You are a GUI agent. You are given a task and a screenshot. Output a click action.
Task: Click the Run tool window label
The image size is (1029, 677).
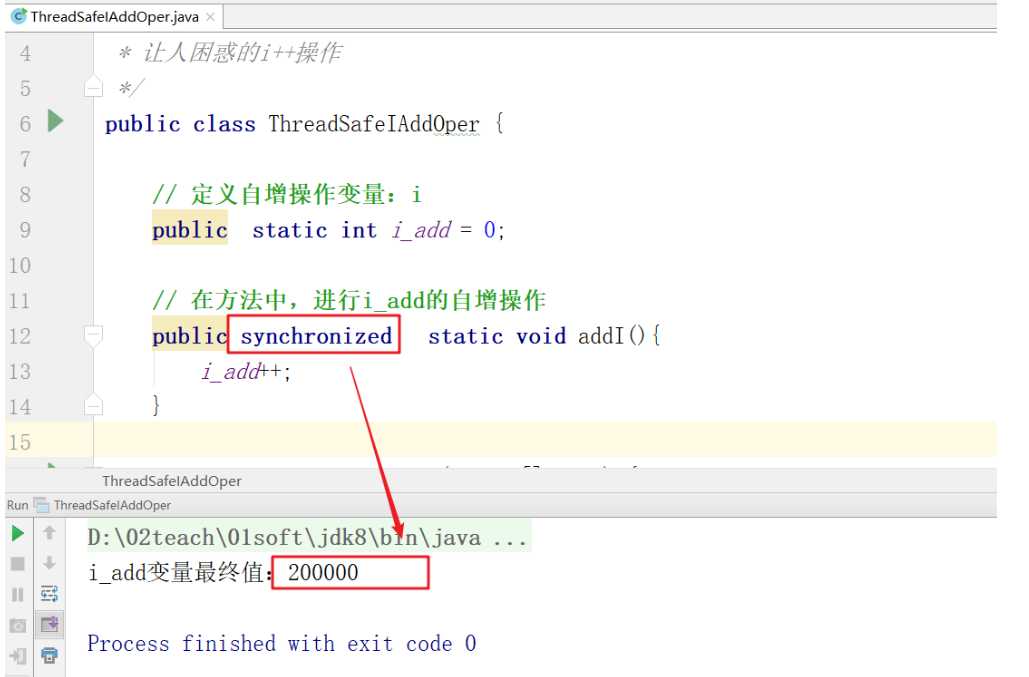(17, 505)
